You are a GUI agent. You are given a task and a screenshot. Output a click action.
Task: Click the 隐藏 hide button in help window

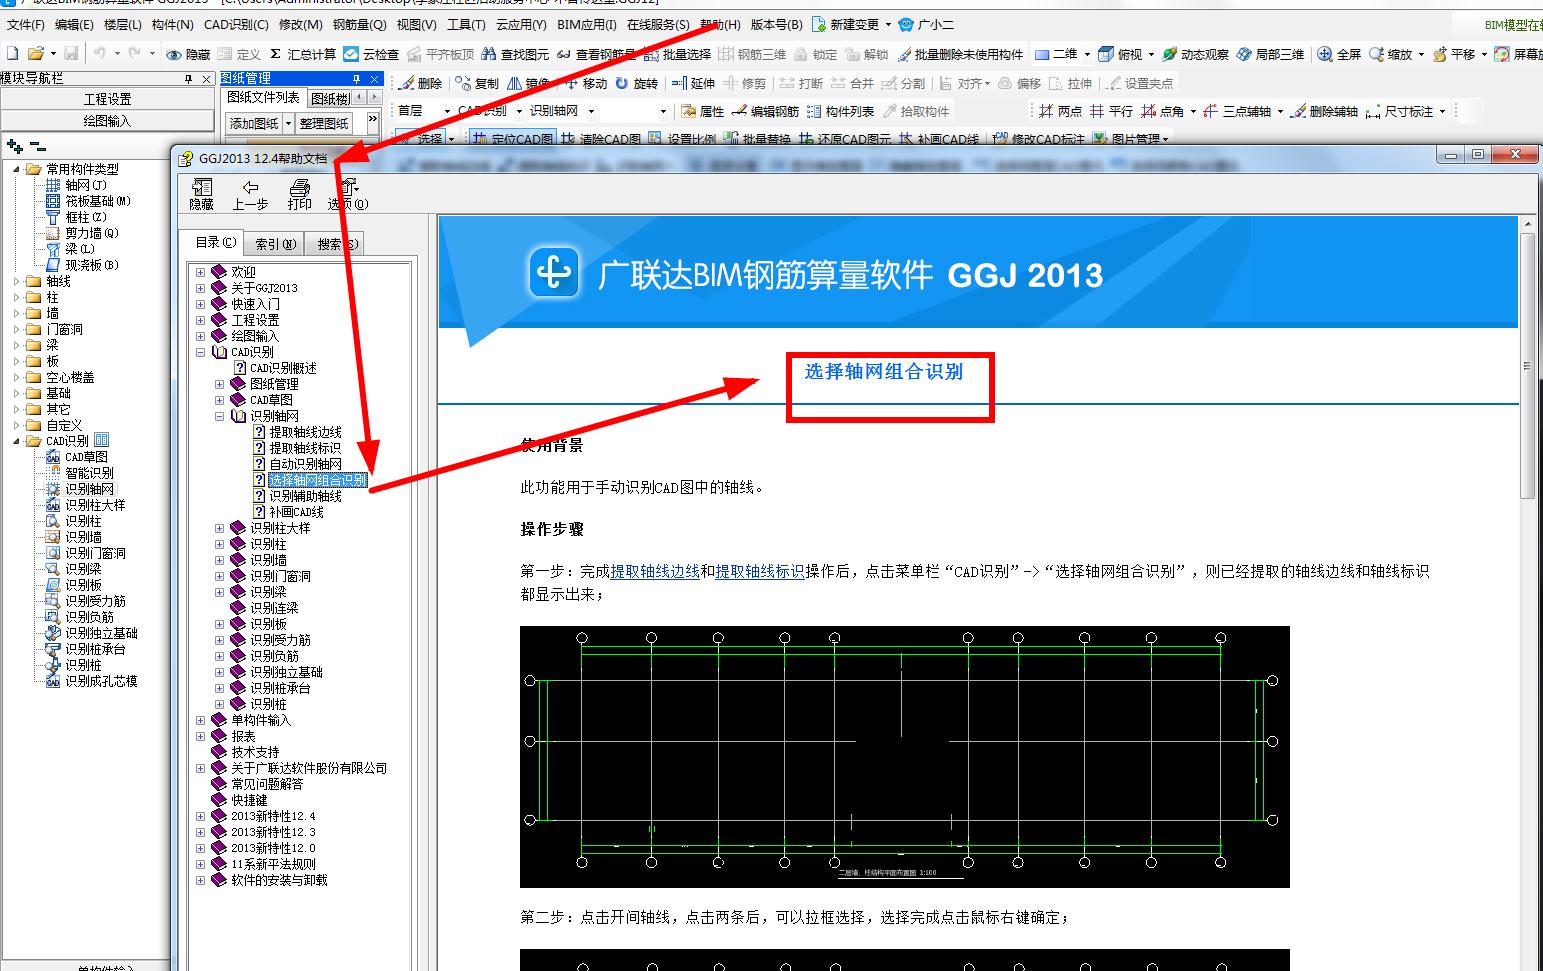(202, 194)
